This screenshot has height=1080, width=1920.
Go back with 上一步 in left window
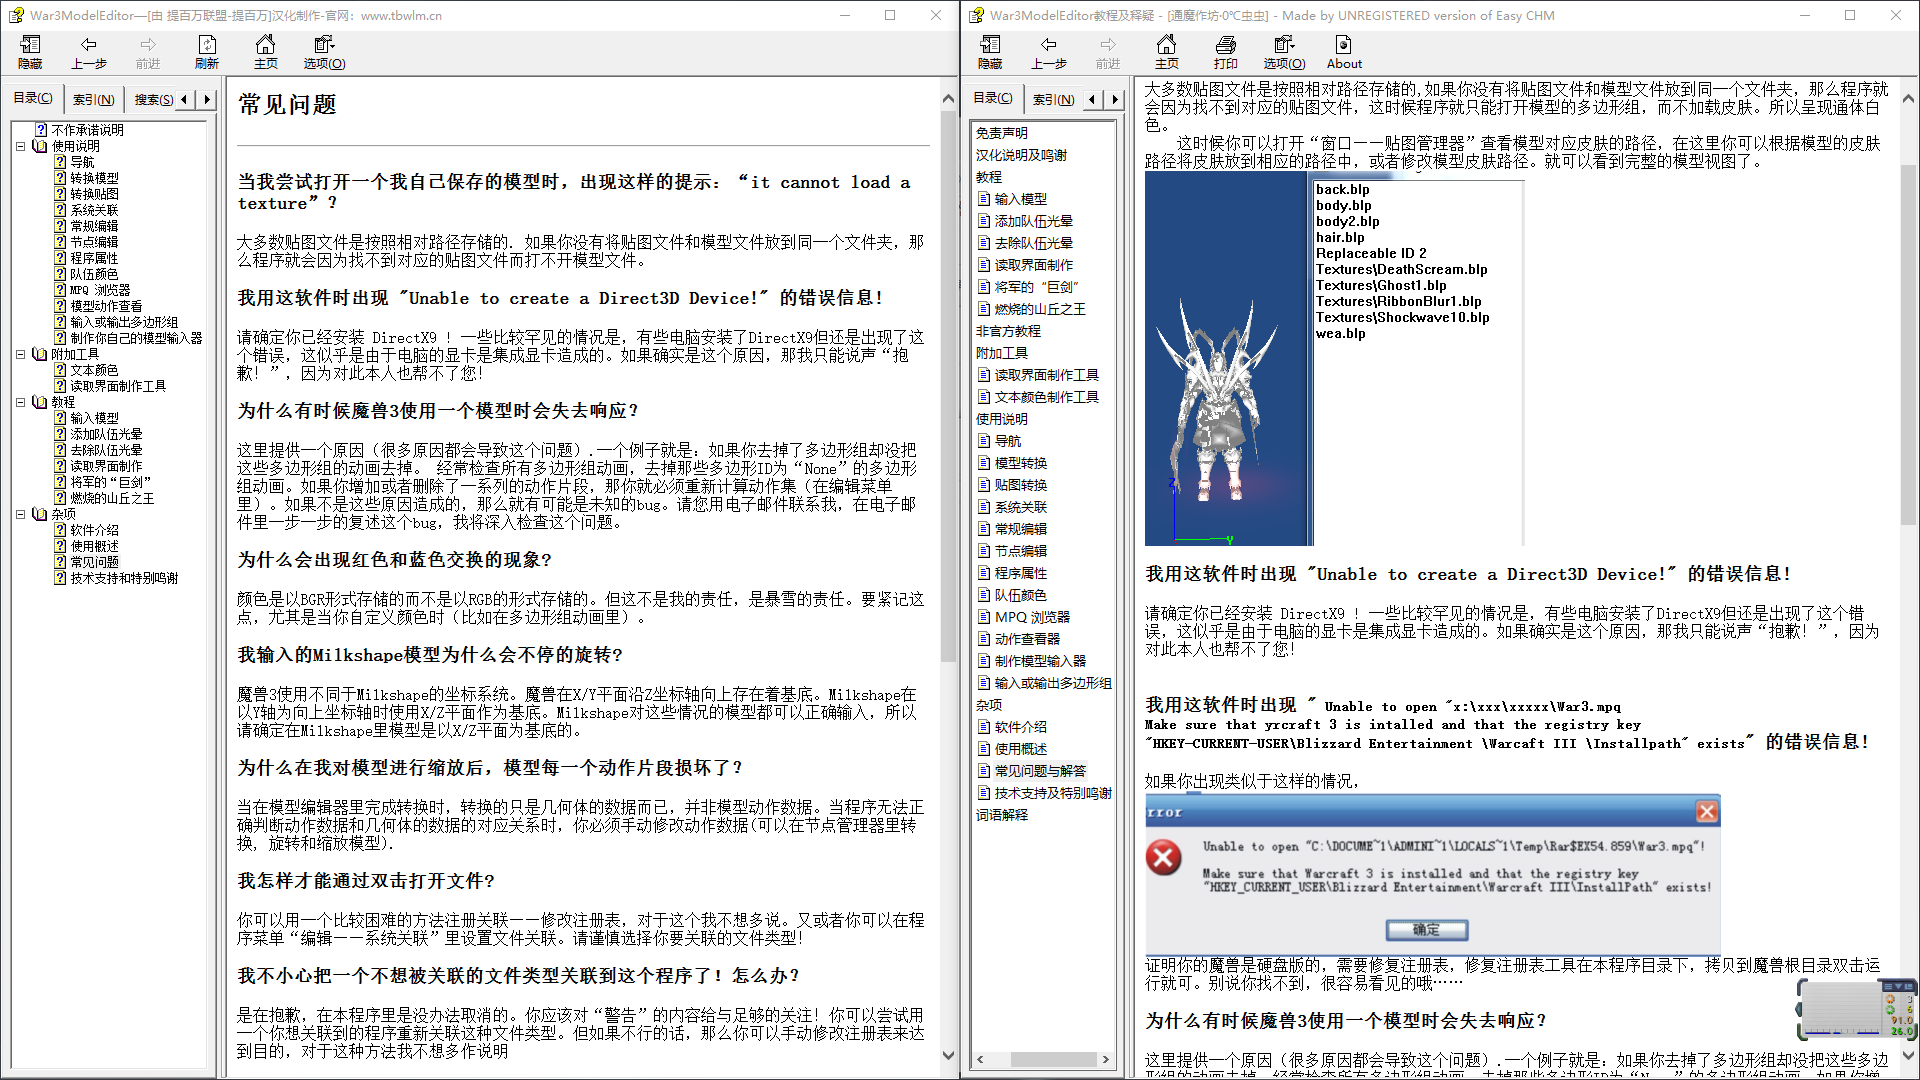pos(89,52)
